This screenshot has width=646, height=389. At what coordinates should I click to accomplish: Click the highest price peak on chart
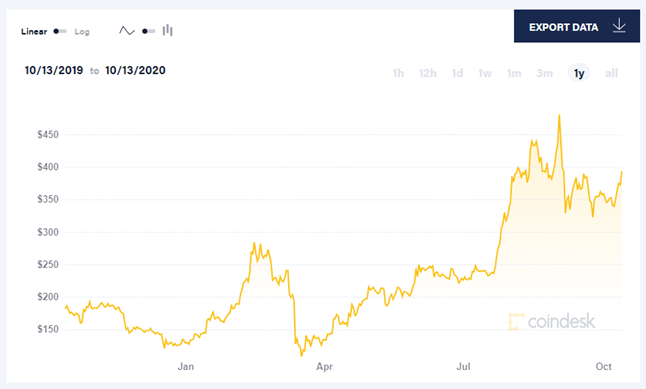559,116
